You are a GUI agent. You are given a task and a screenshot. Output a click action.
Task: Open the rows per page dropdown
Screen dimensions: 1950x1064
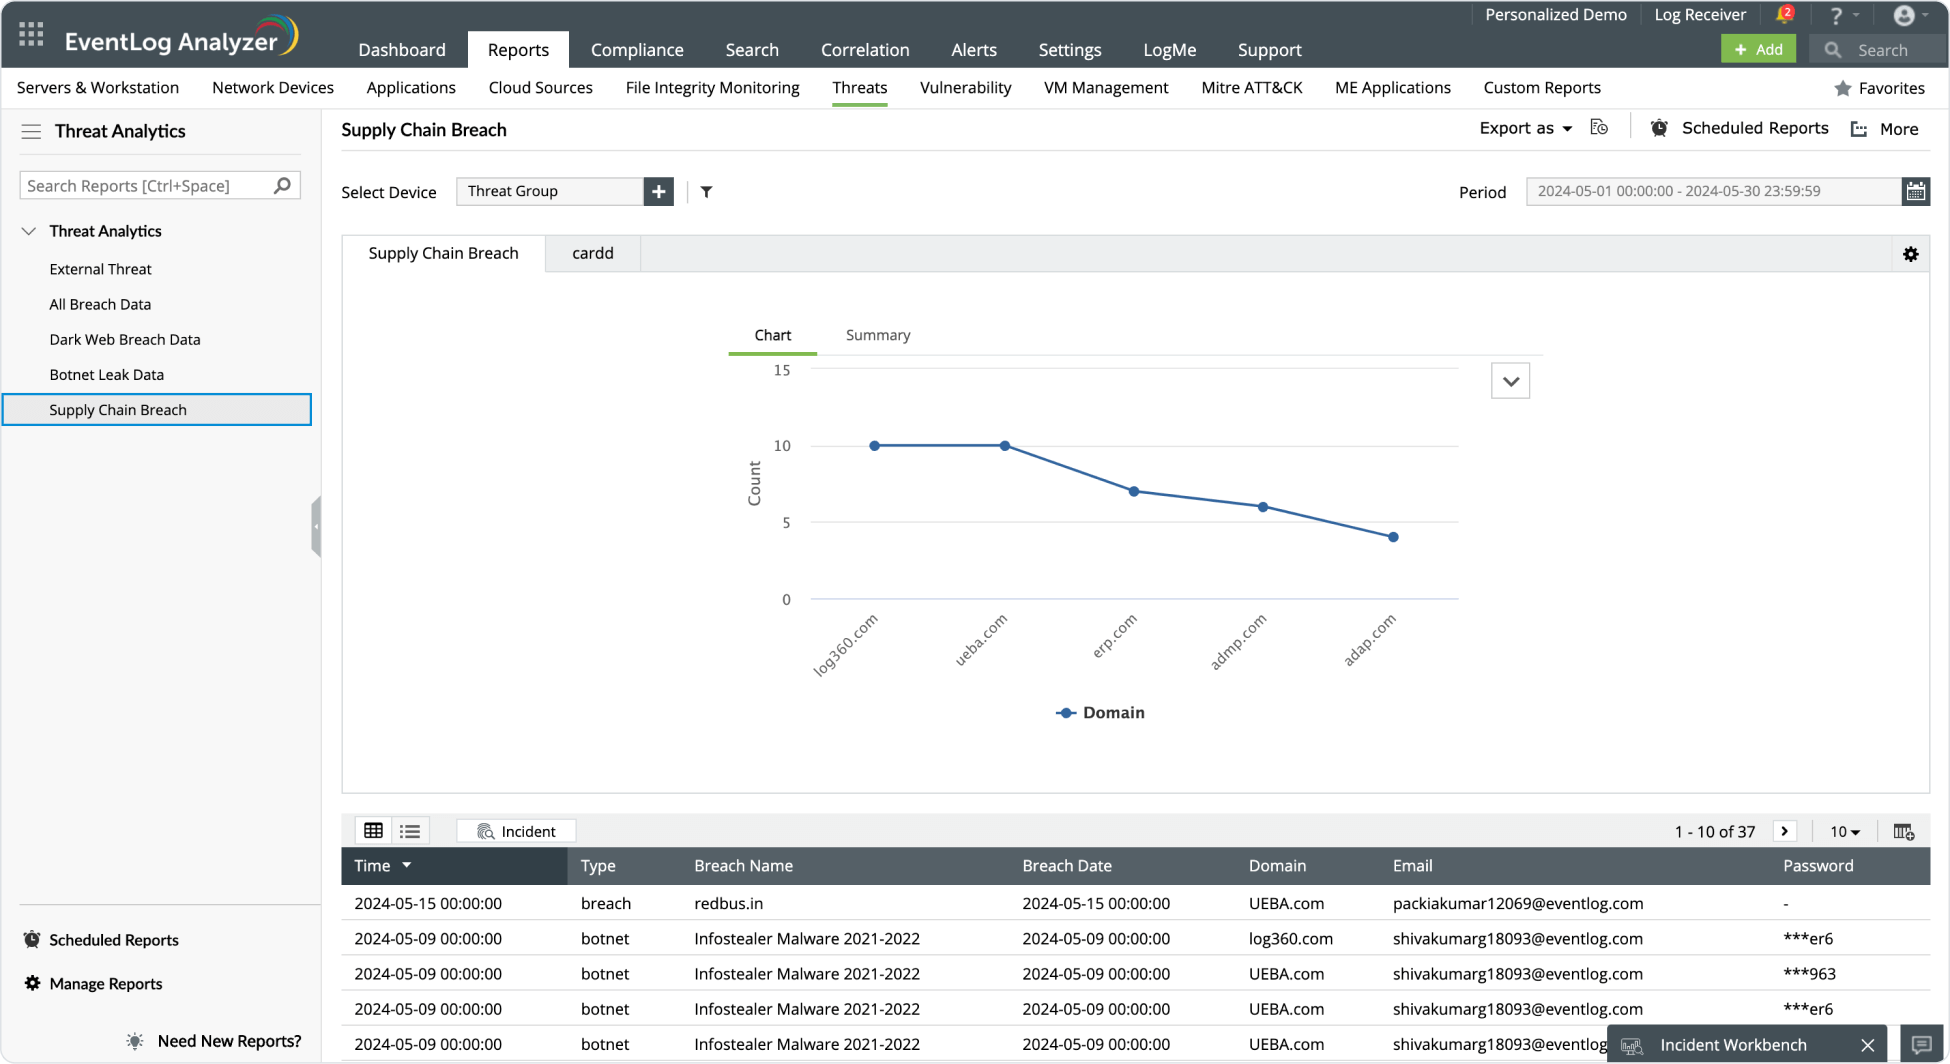pos(1845,832)
